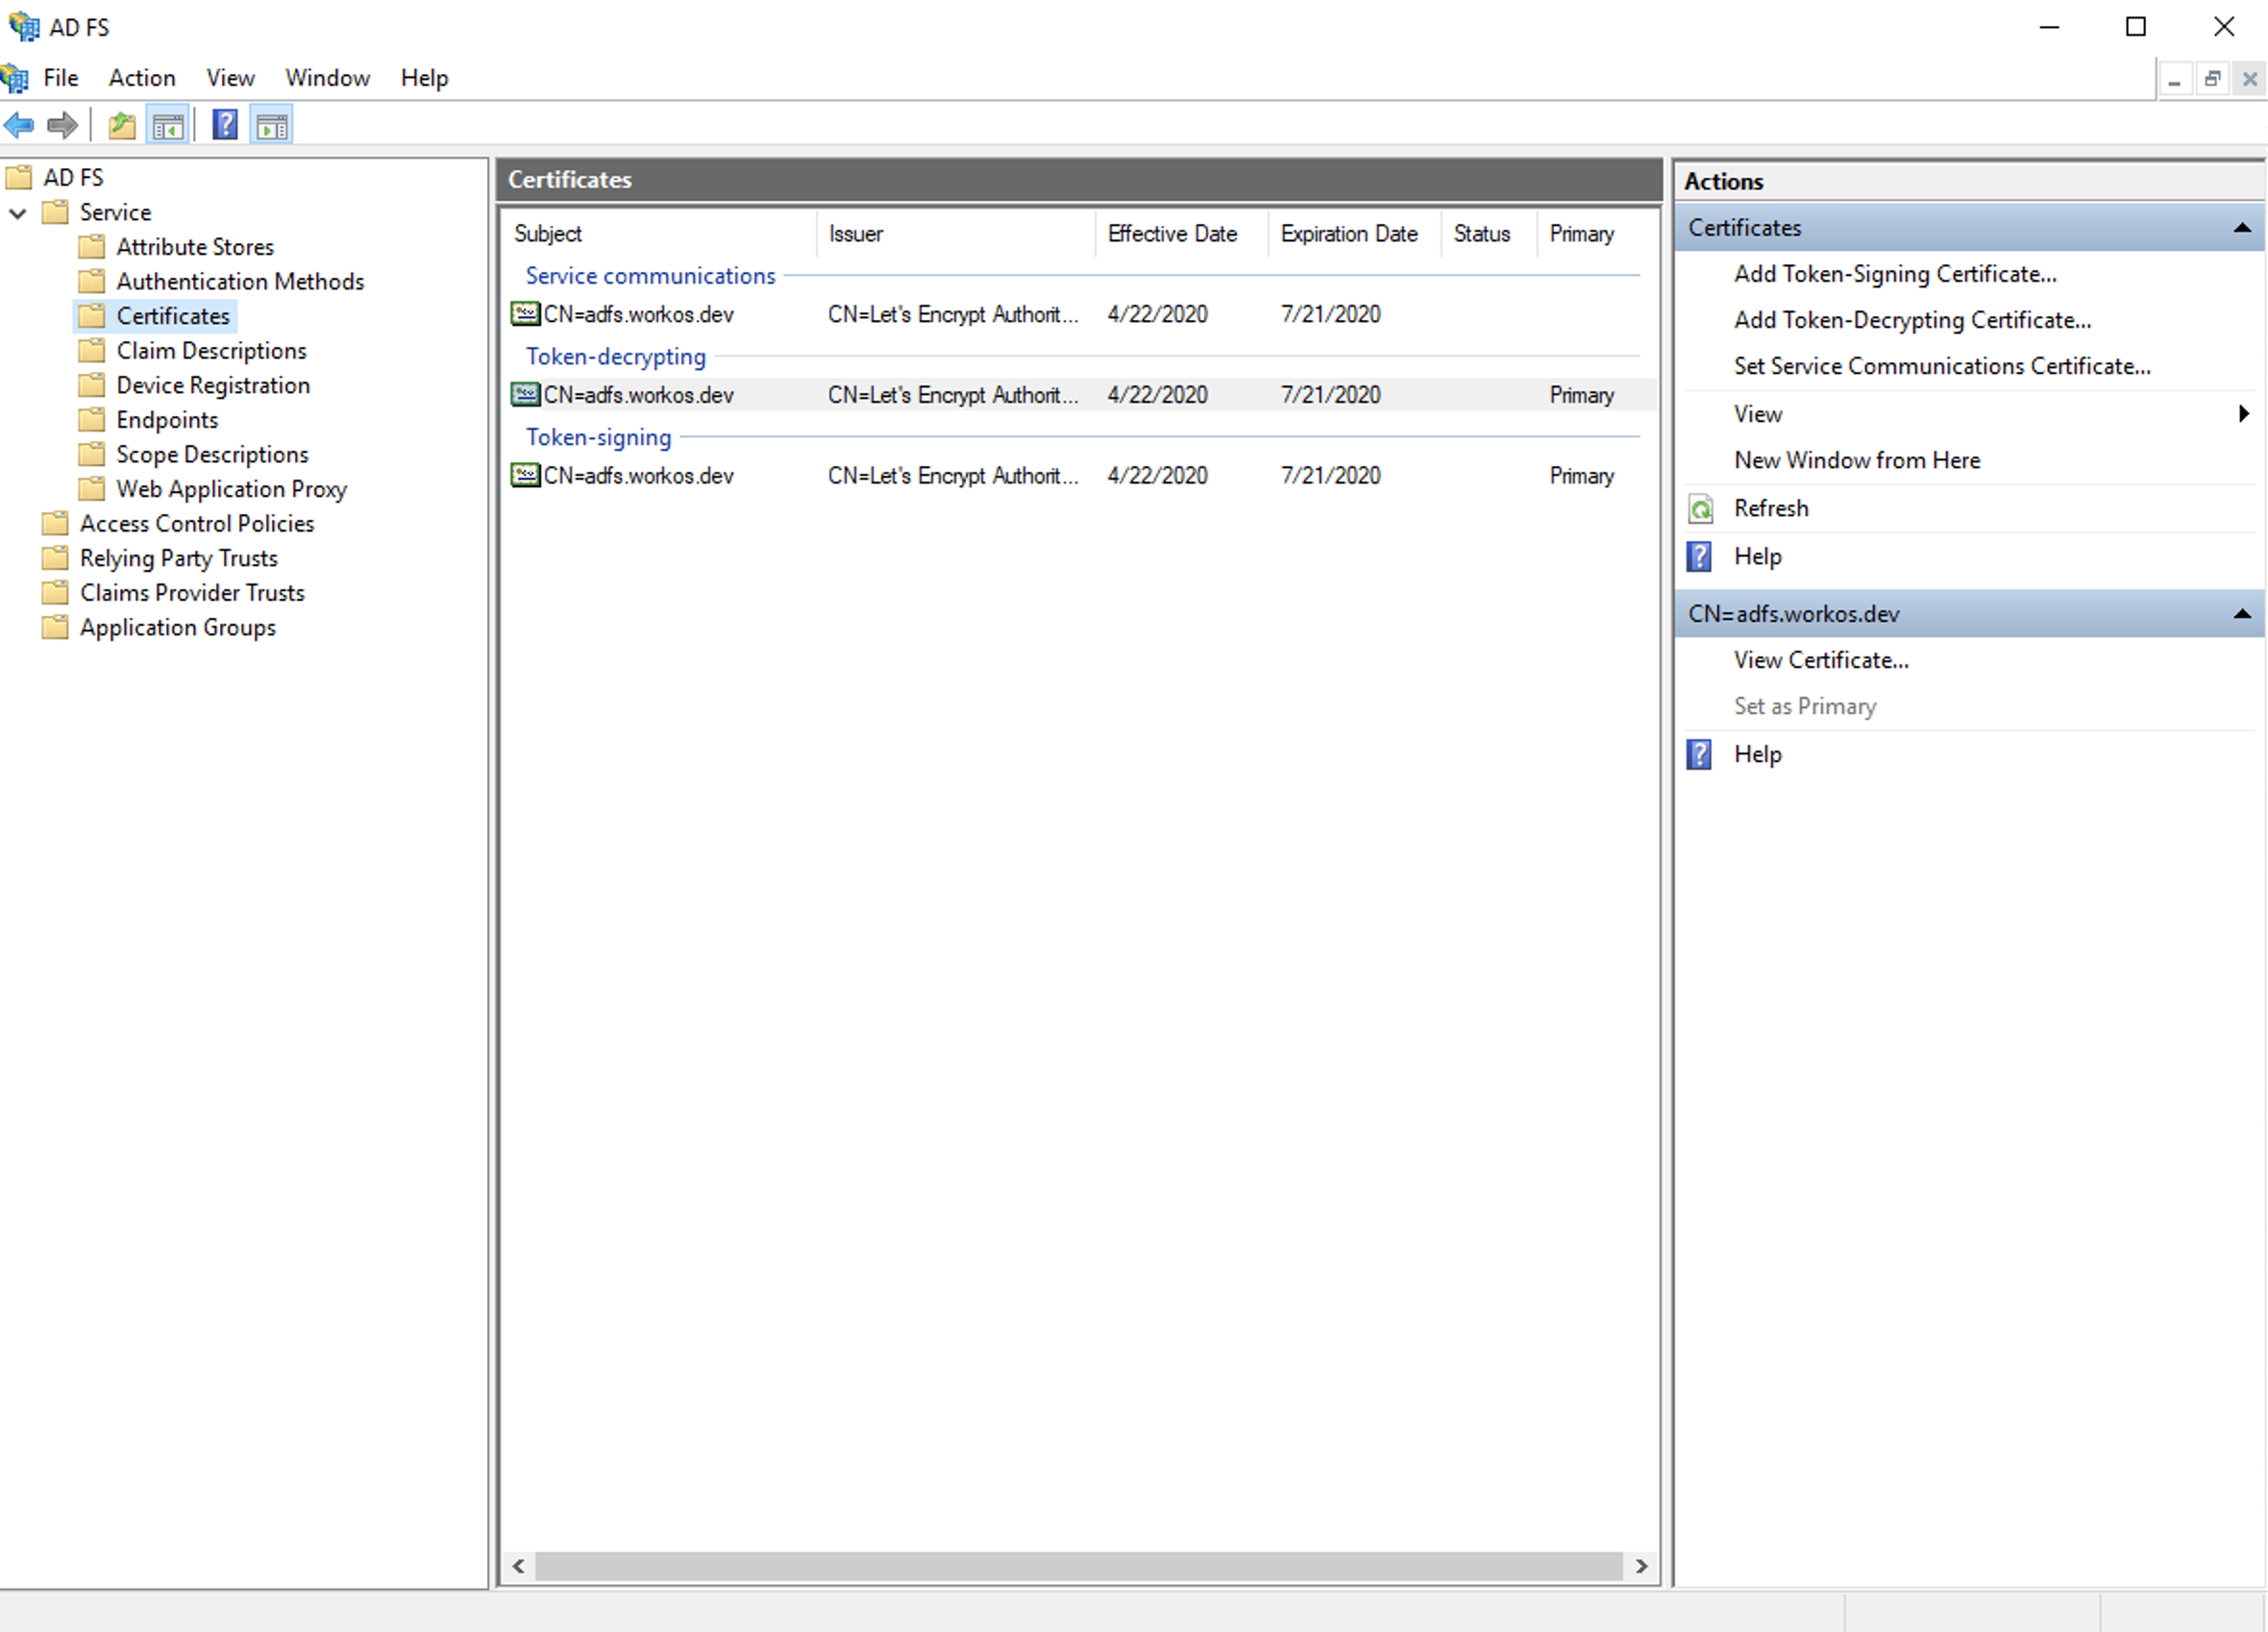Click Let's Encrypt issuer in Token-signing row
2268x1632 pixels.
coord(953,476)
